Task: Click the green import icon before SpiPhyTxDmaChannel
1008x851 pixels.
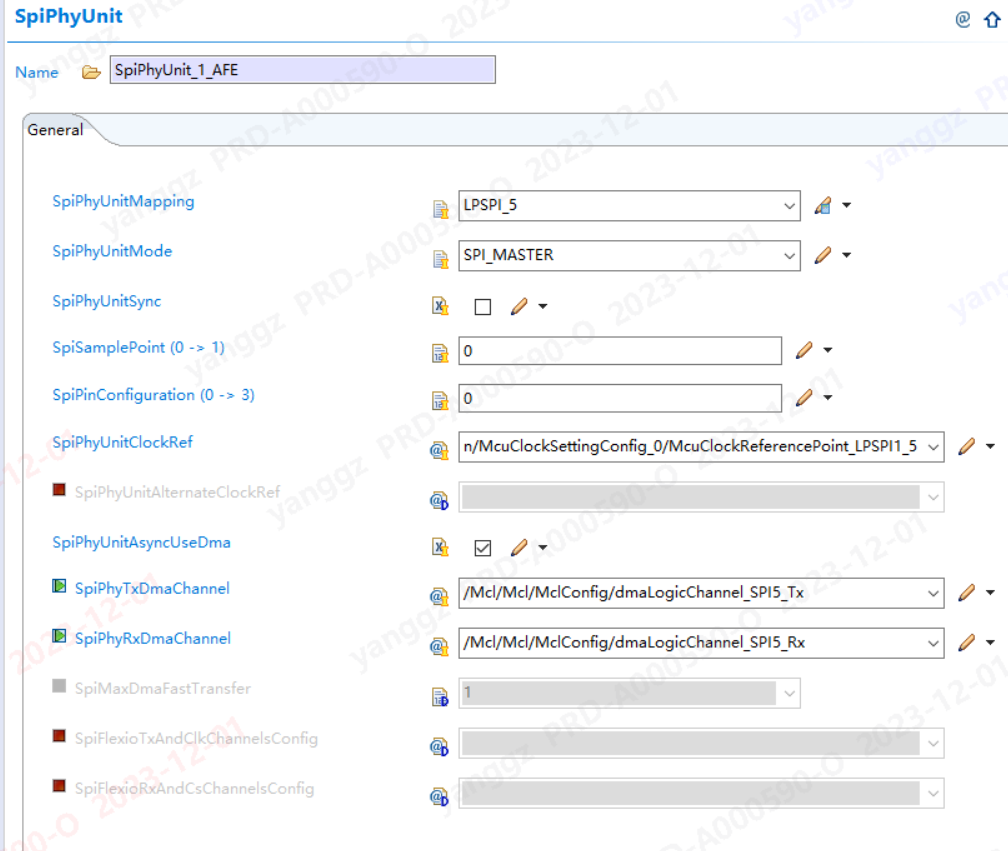Action: pyautogui.click(x=59, y=588)
